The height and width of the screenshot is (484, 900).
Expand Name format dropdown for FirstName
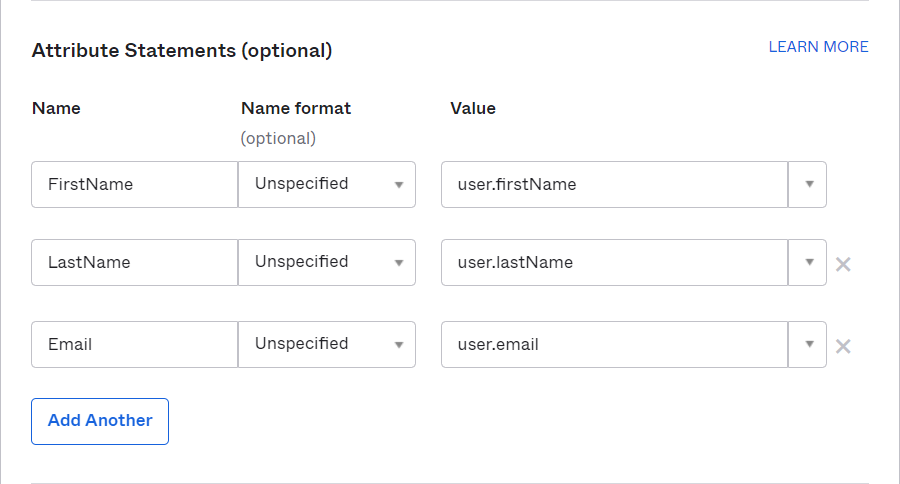327,184
